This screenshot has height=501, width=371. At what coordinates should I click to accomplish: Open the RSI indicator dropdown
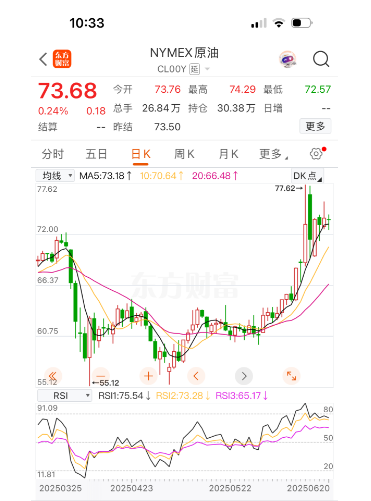click(x=64, y=396)
